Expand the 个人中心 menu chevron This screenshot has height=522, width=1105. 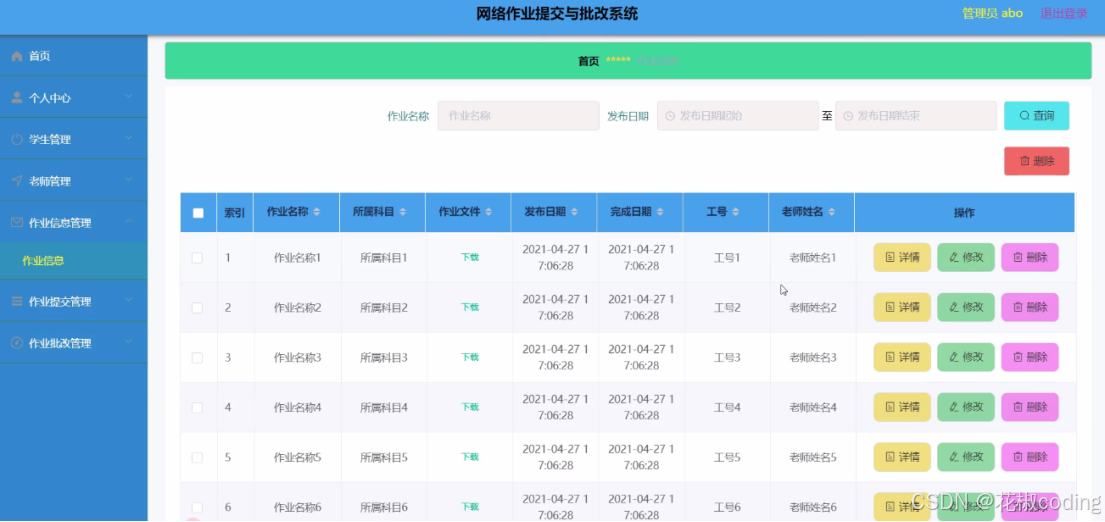coord(129,96)
